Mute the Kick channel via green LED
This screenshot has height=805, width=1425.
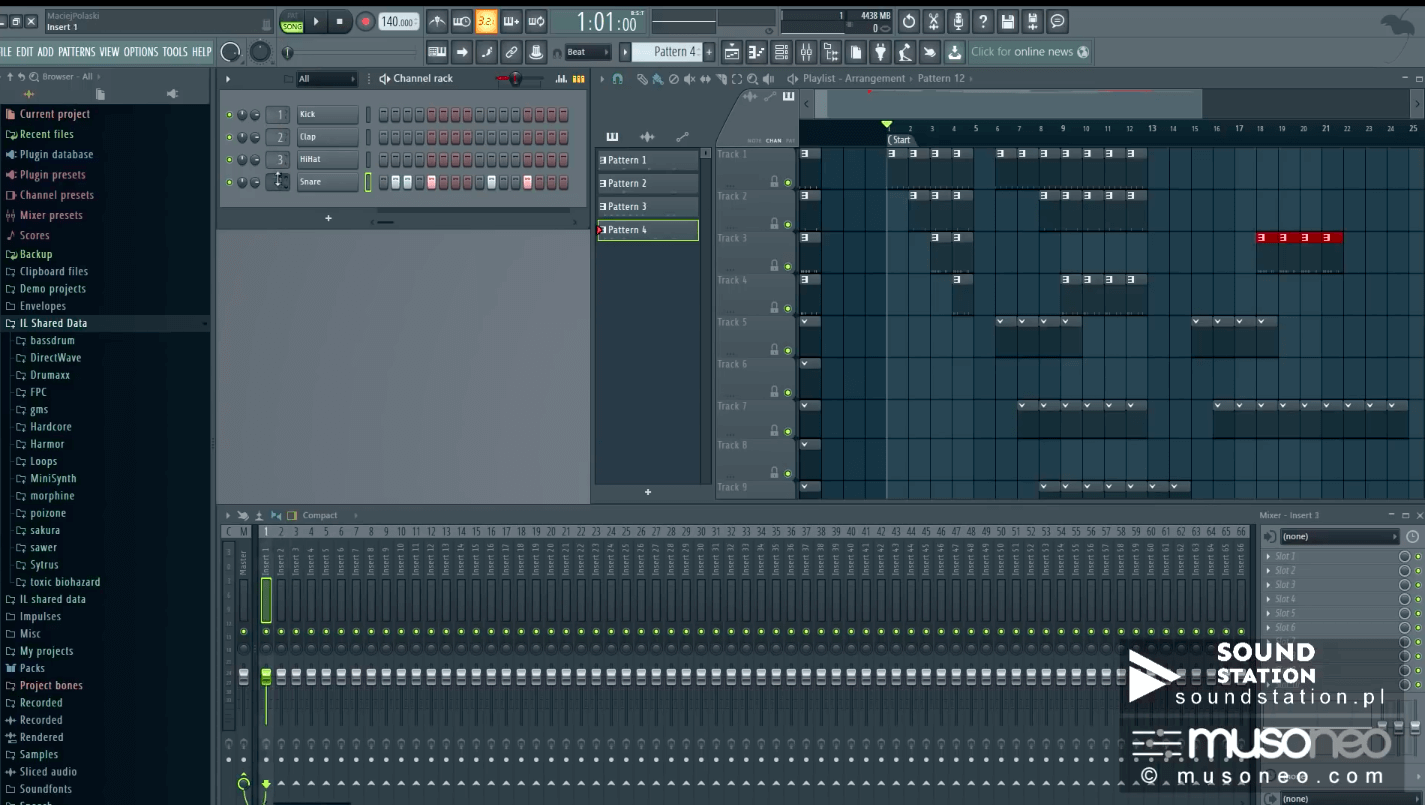pos(229,115)
